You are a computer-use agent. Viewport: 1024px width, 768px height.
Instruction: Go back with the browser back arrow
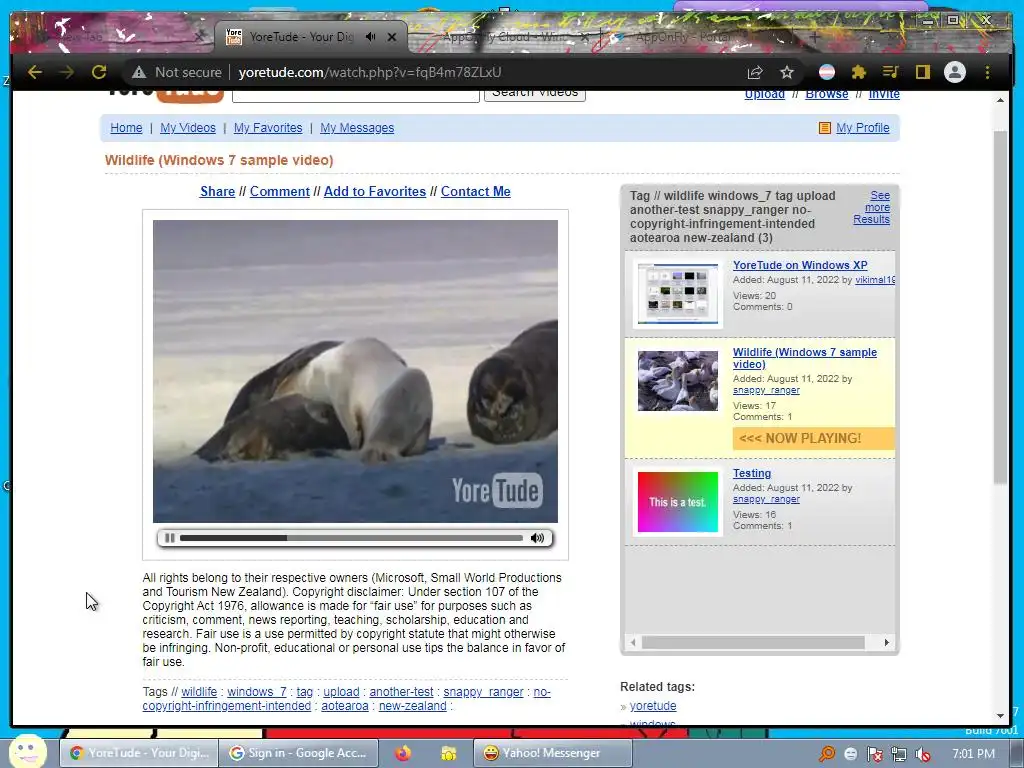coord(35,72)
